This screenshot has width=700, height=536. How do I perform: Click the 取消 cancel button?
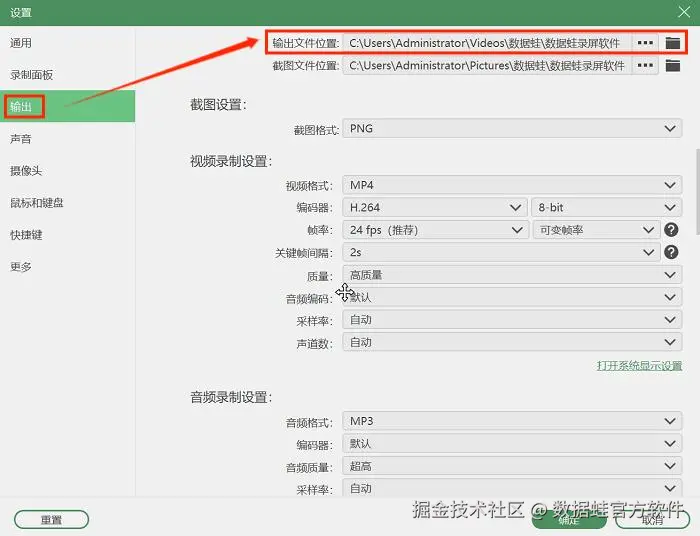(652, 519)
